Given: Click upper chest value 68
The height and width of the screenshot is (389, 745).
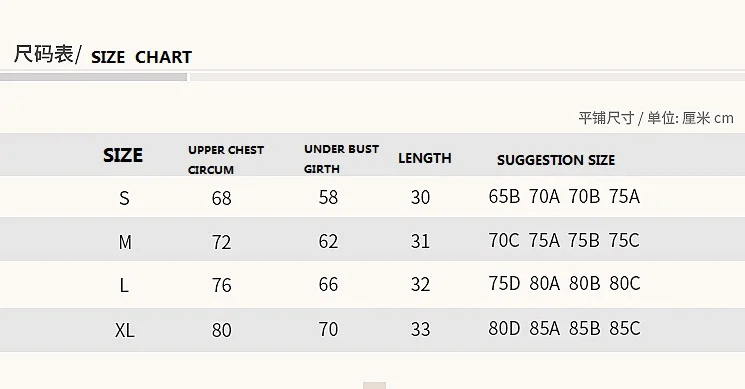Looking at the screenshot, I should tap(221, 198).
